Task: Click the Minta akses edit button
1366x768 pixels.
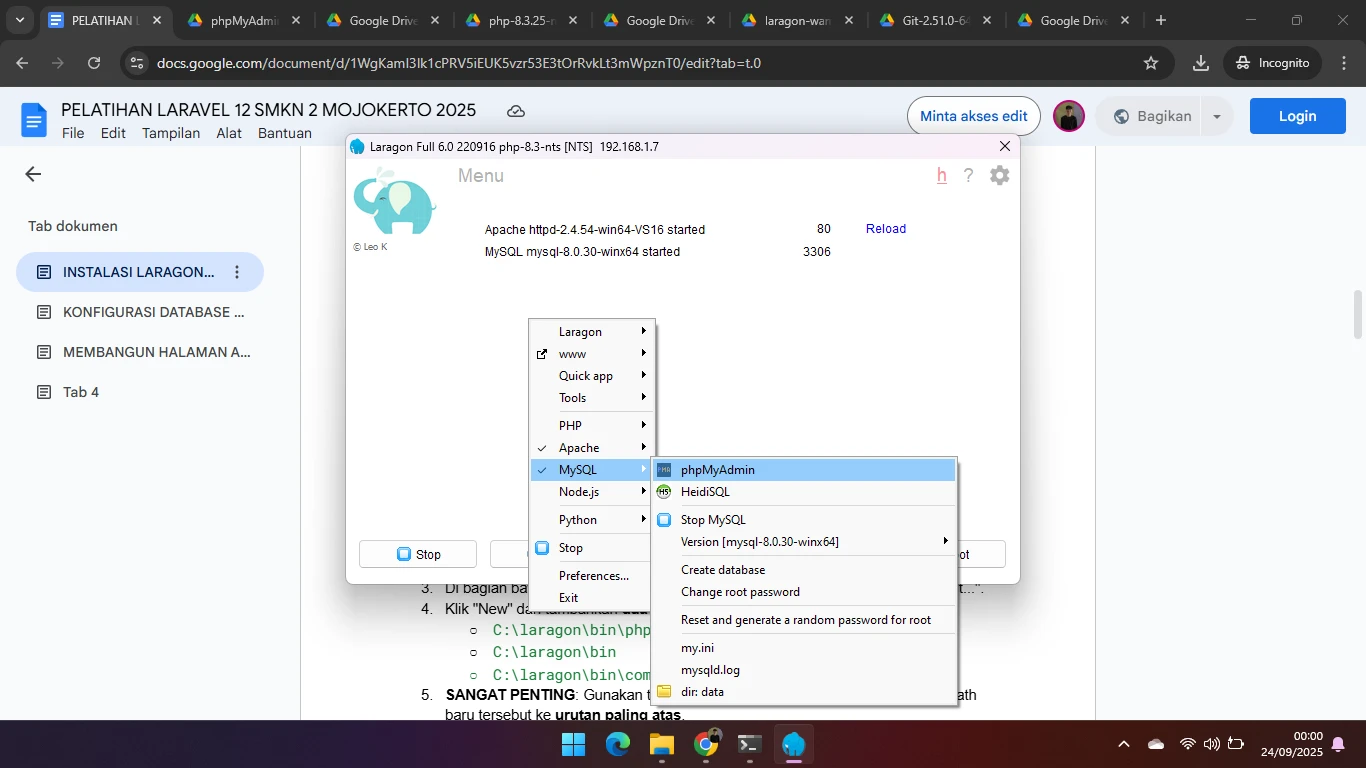Action: click(x=973, y=117)
